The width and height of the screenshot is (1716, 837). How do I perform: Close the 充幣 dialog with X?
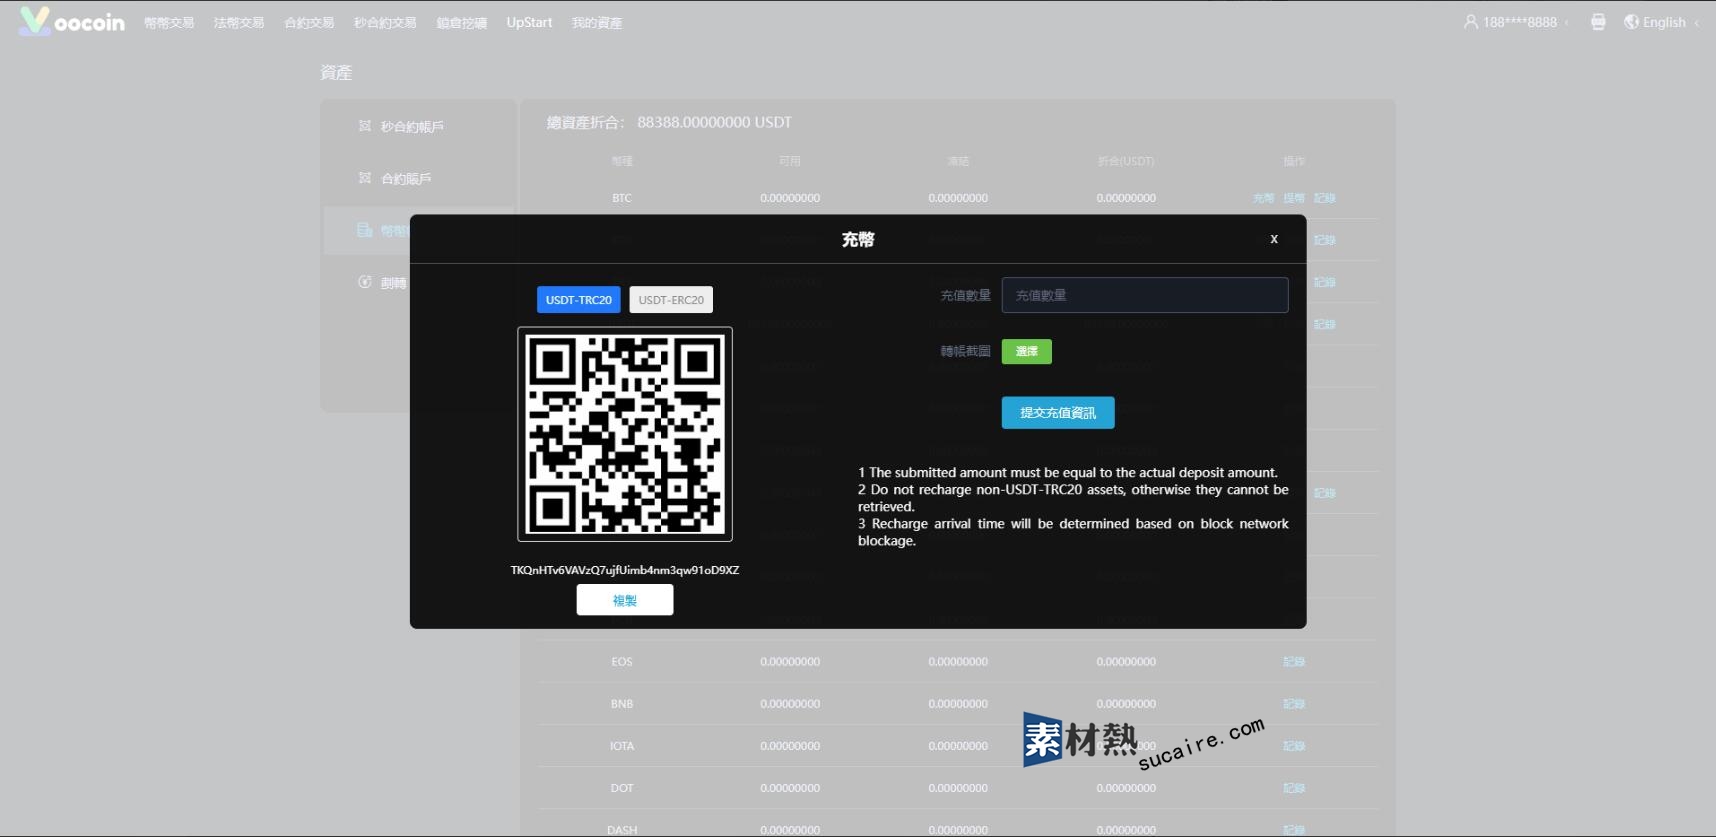click(x=1274, y=239)
